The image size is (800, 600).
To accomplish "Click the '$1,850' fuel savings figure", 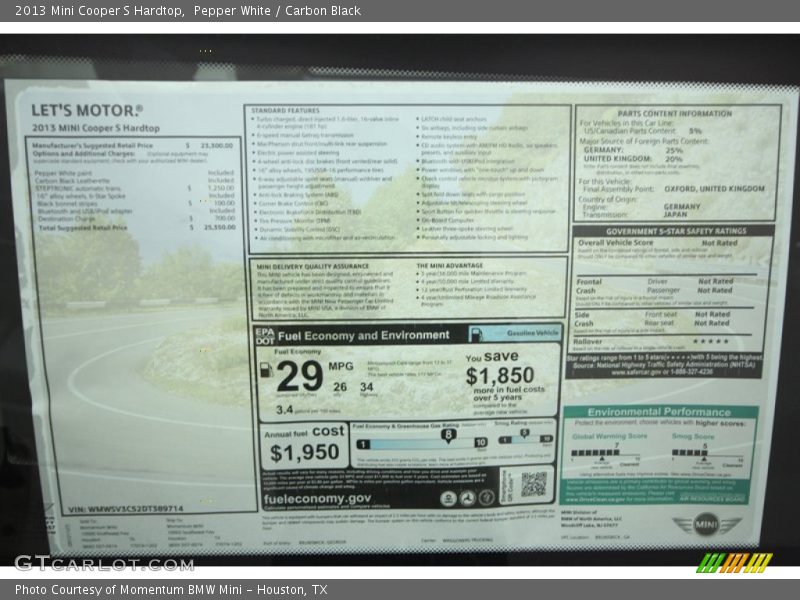I will 500,376.
